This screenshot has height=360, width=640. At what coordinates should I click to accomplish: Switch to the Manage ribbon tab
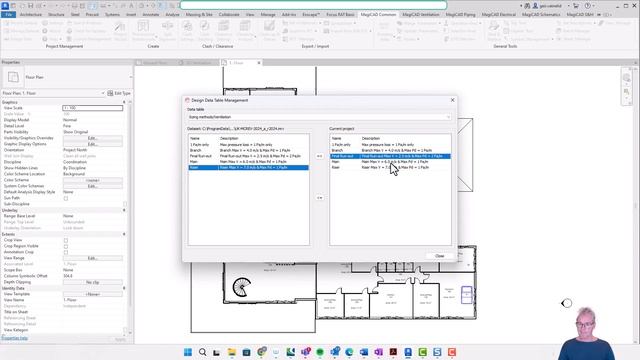click(x=268, y=14)
